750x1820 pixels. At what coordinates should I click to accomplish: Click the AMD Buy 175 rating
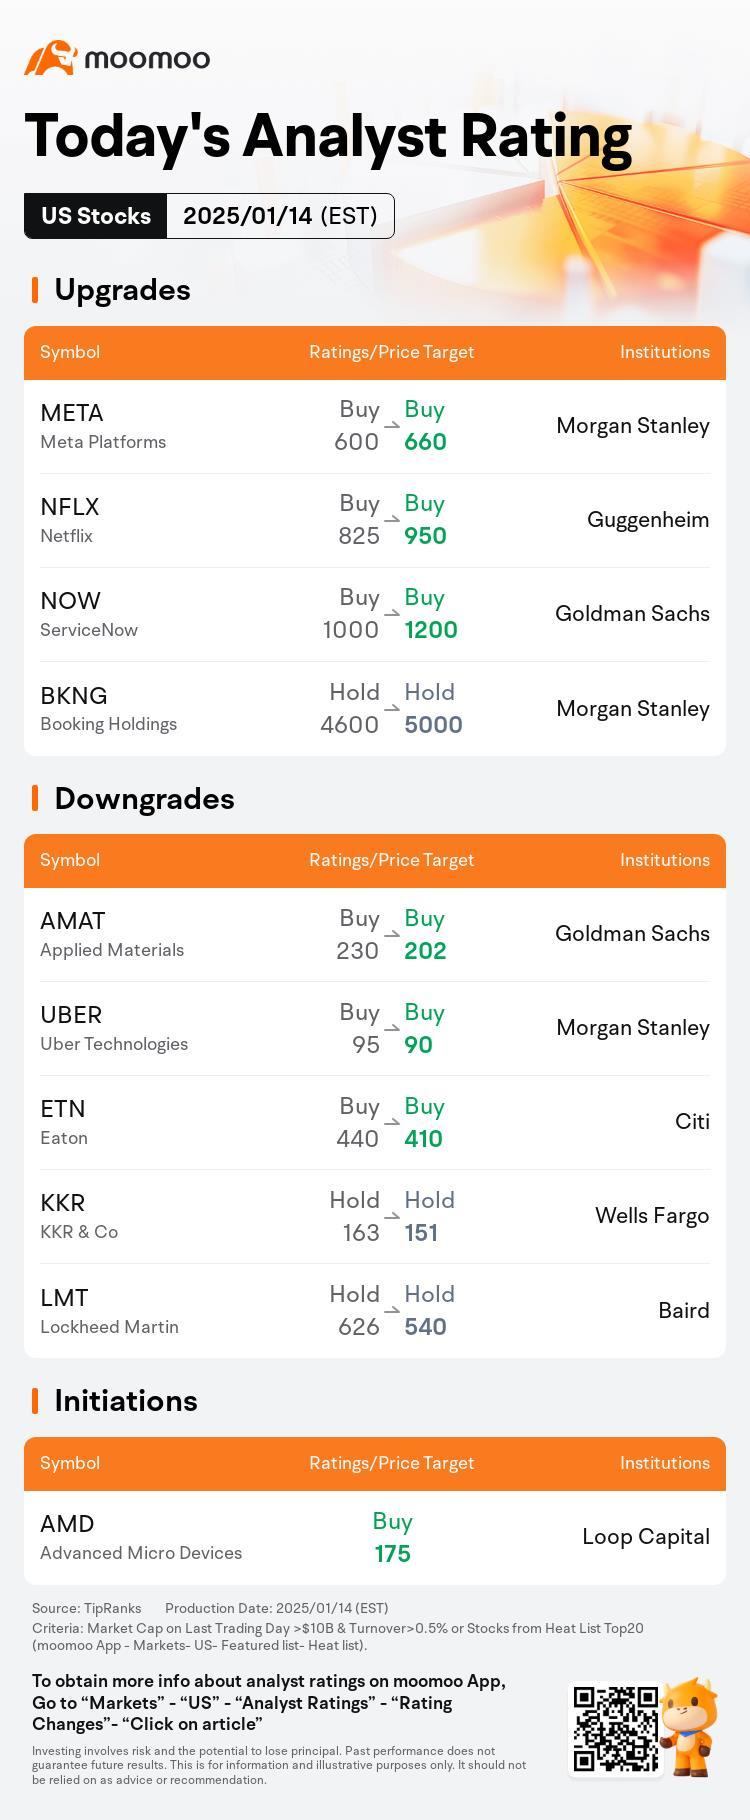coord(392,1537)
